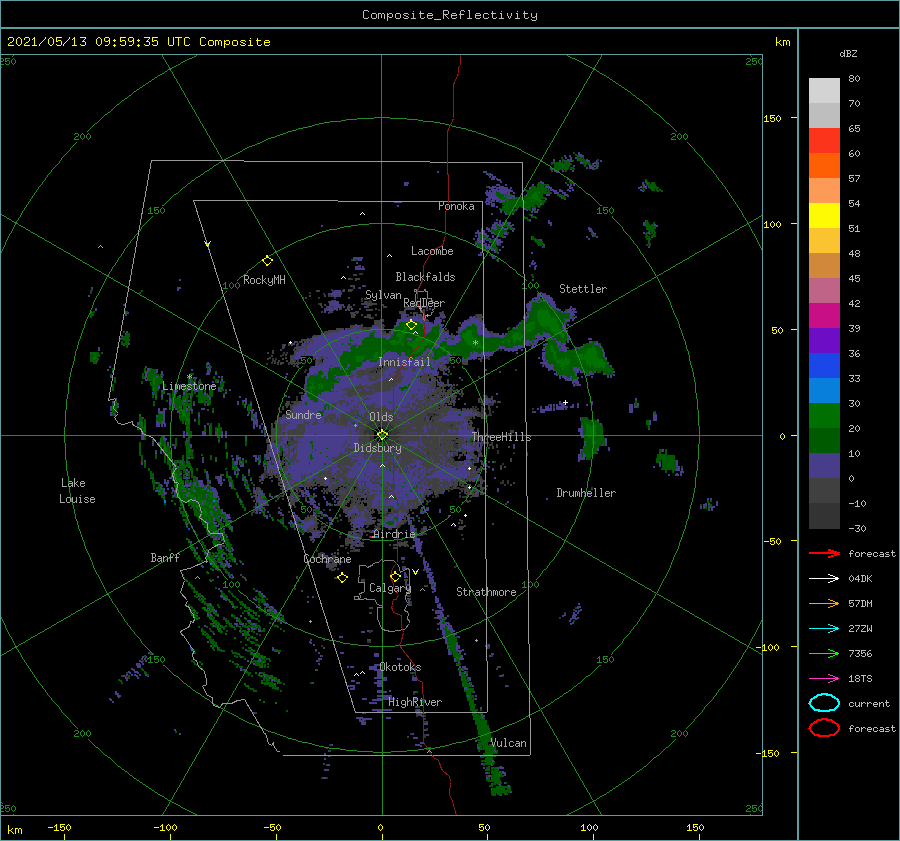The width and height of the screenshot is (900, 841).
Task: Click the yellow diamond marker near RockyMH
Action: (x=267, y=261)
